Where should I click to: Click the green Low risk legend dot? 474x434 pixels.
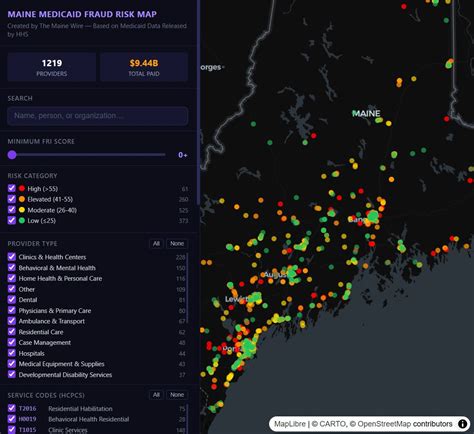[x=22, y=220]
